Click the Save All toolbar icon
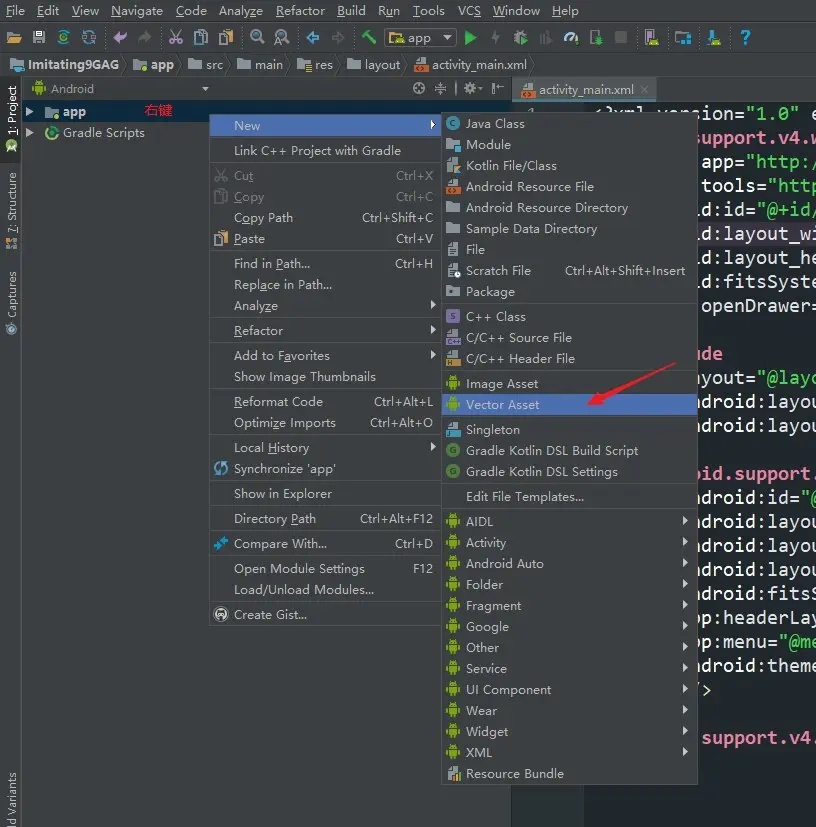The width and height of the screenshot is (816, 827). (39, 37)
